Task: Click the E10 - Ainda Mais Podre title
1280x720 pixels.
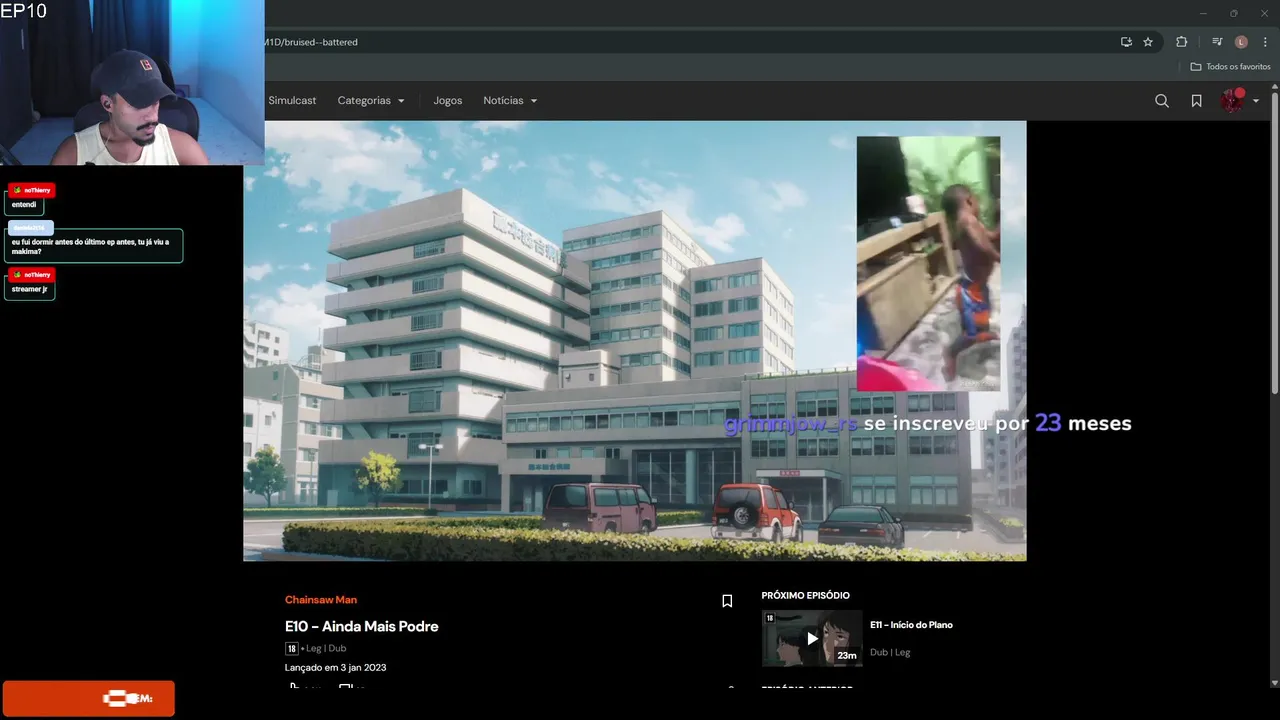Action: pos(362,626)
